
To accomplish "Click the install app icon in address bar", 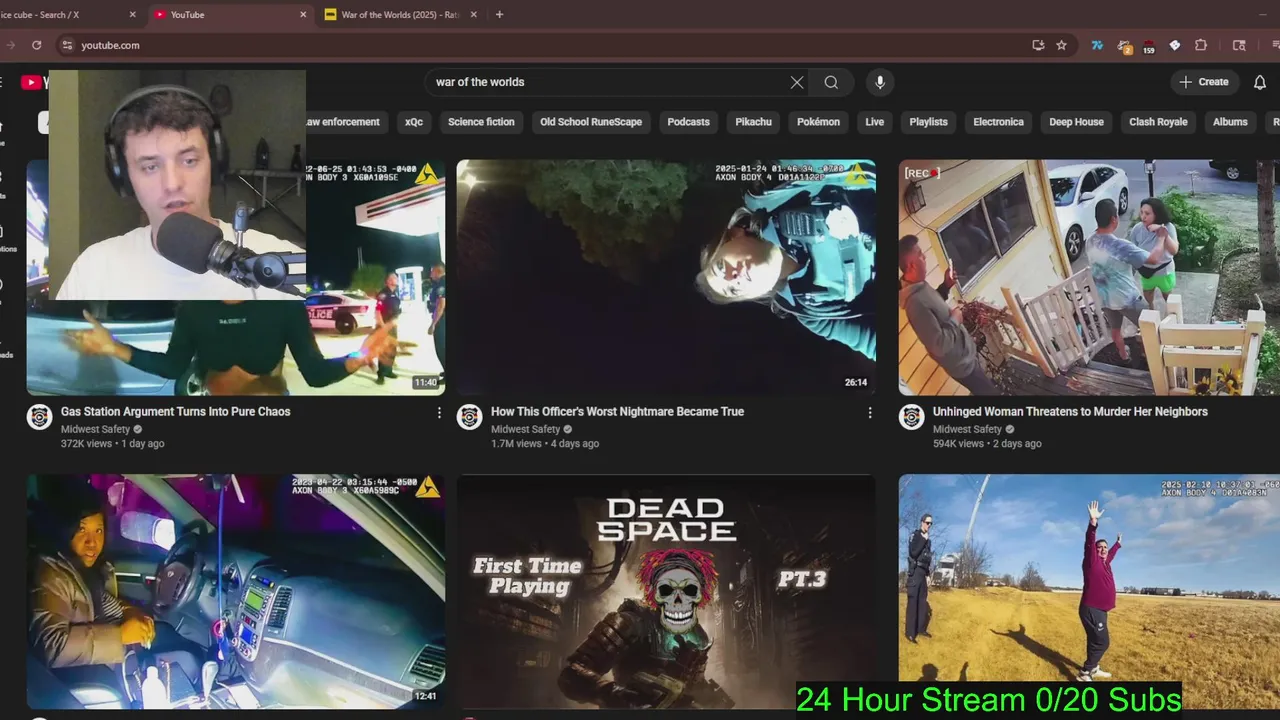I will (1038, 45).
